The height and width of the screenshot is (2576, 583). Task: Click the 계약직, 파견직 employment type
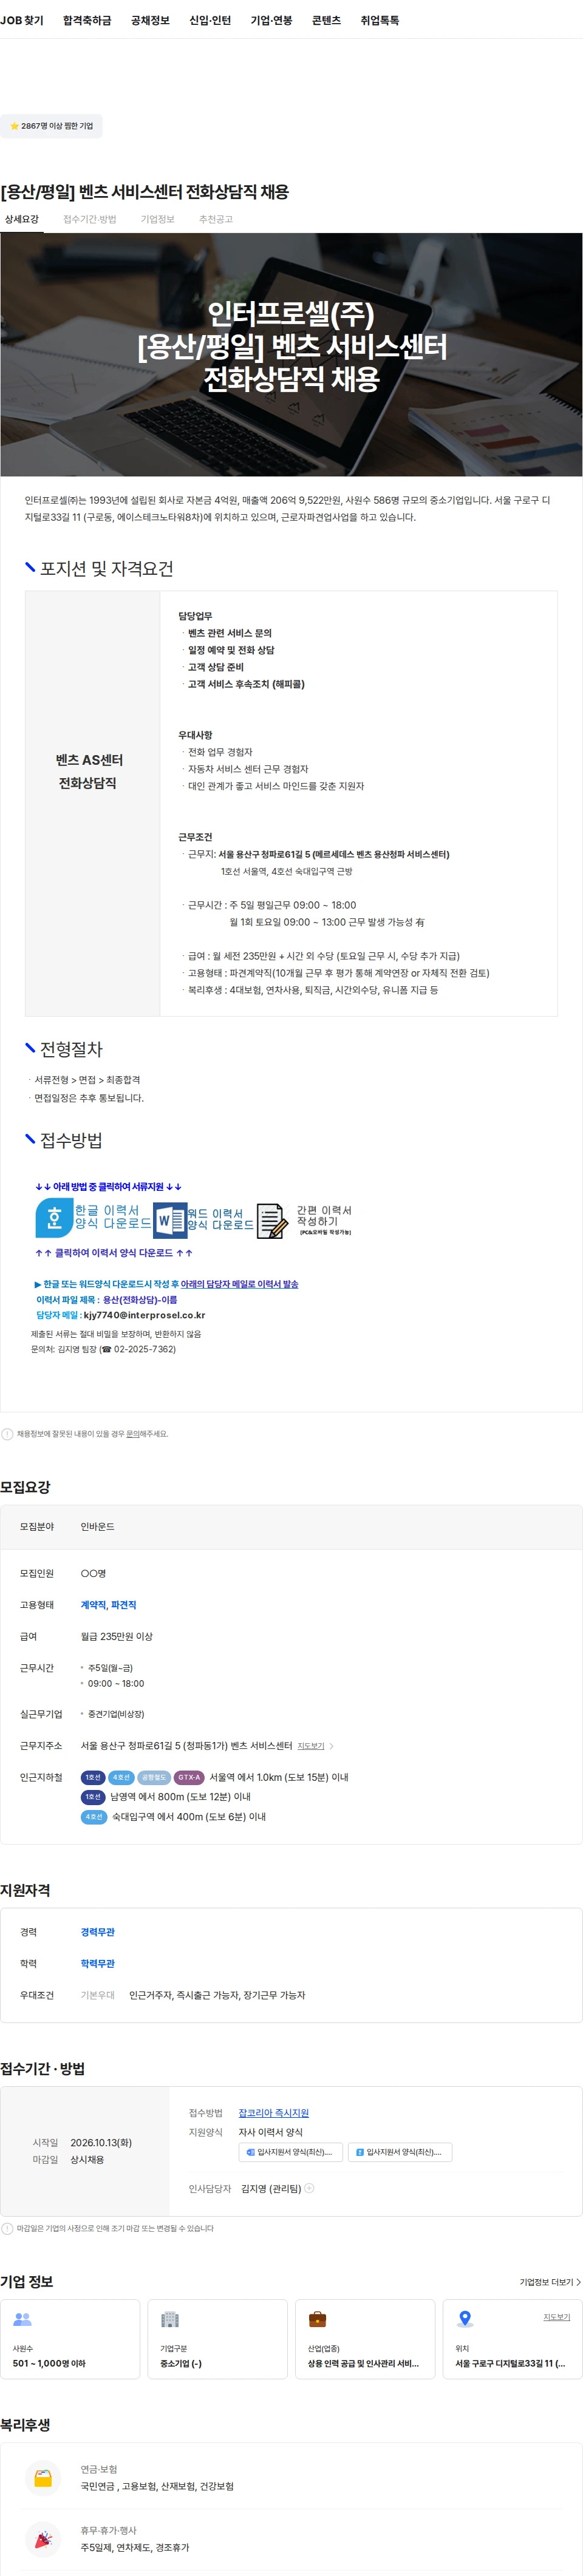pyautogui.click(x=108, y=1604)
